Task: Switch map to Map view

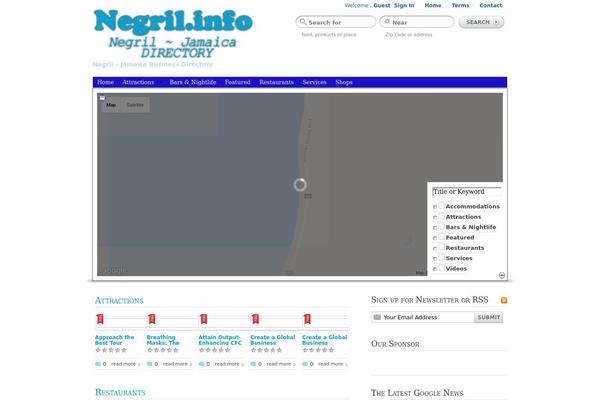Action: pos(111,104)
